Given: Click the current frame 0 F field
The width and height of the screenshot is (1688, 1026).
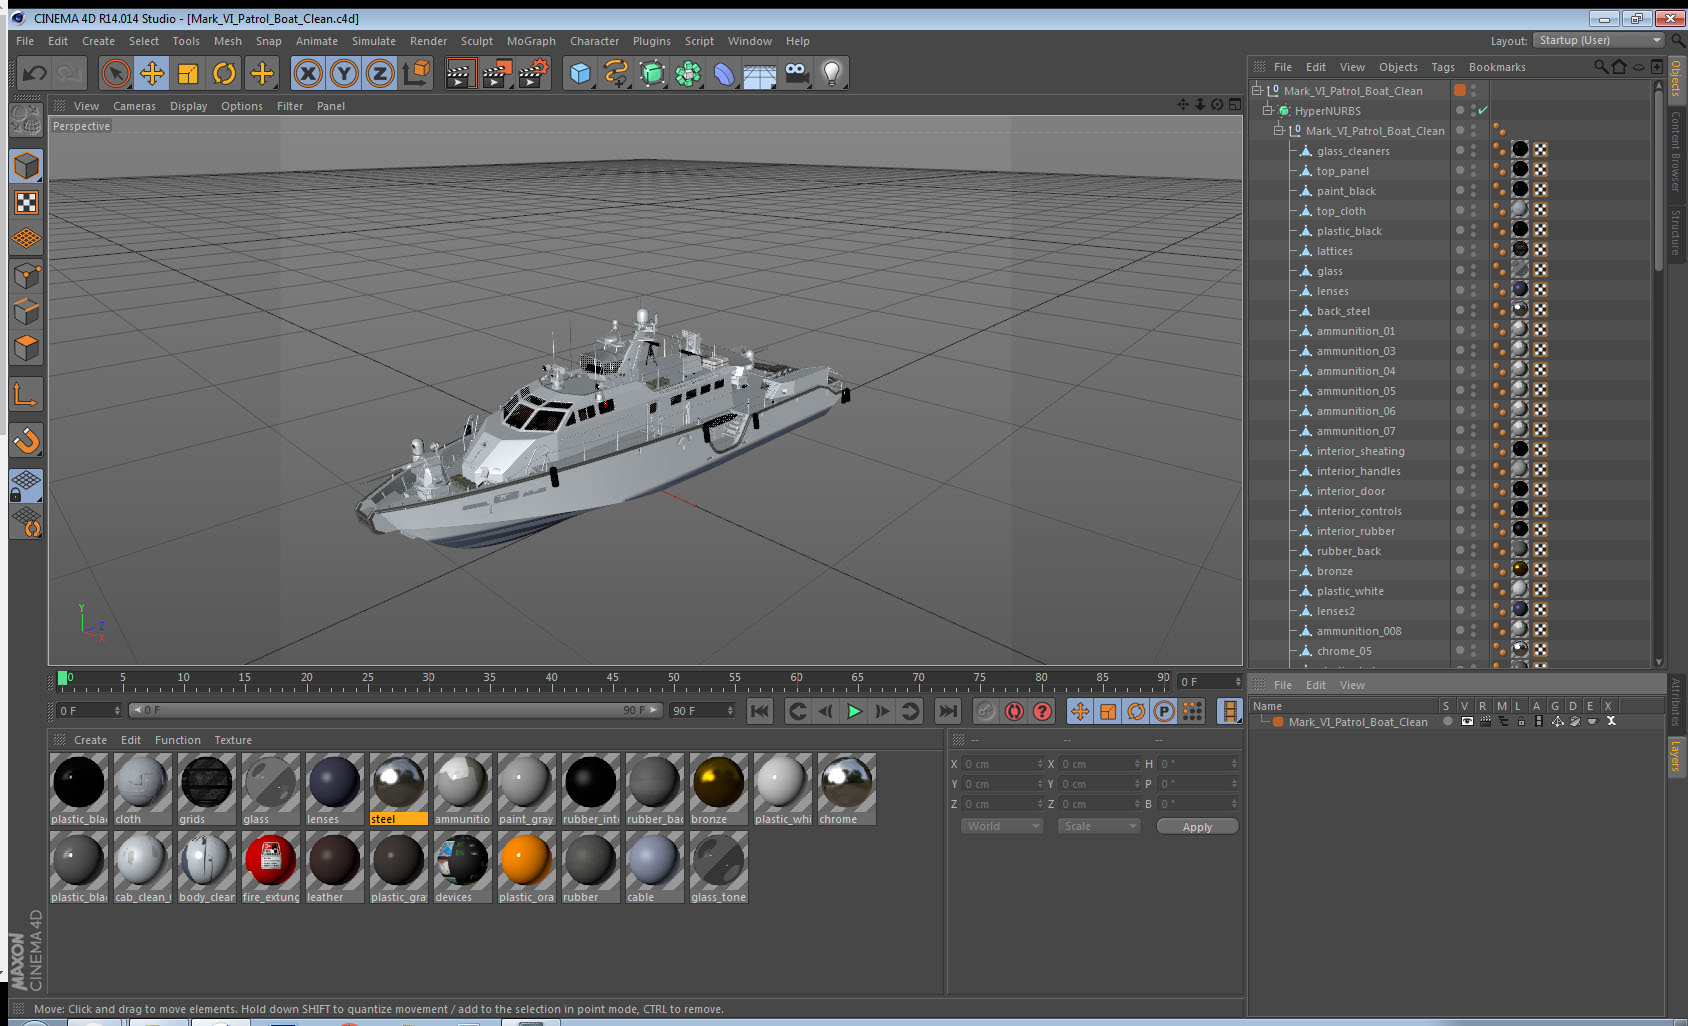Looking at the screenshot, I should (x=88, y=710).
